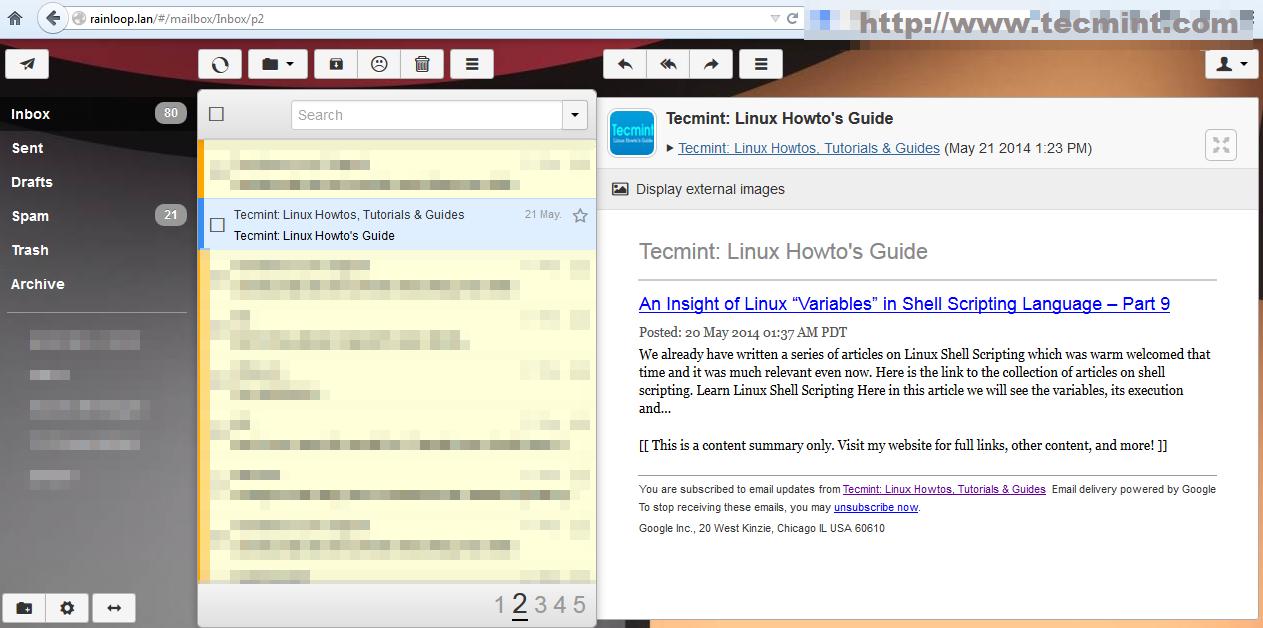Image resolution: width=1263 pixels, height=628 pixels.
Task: Star the Tecmint message
Action: pyautogui.click(x=579, y=215)
